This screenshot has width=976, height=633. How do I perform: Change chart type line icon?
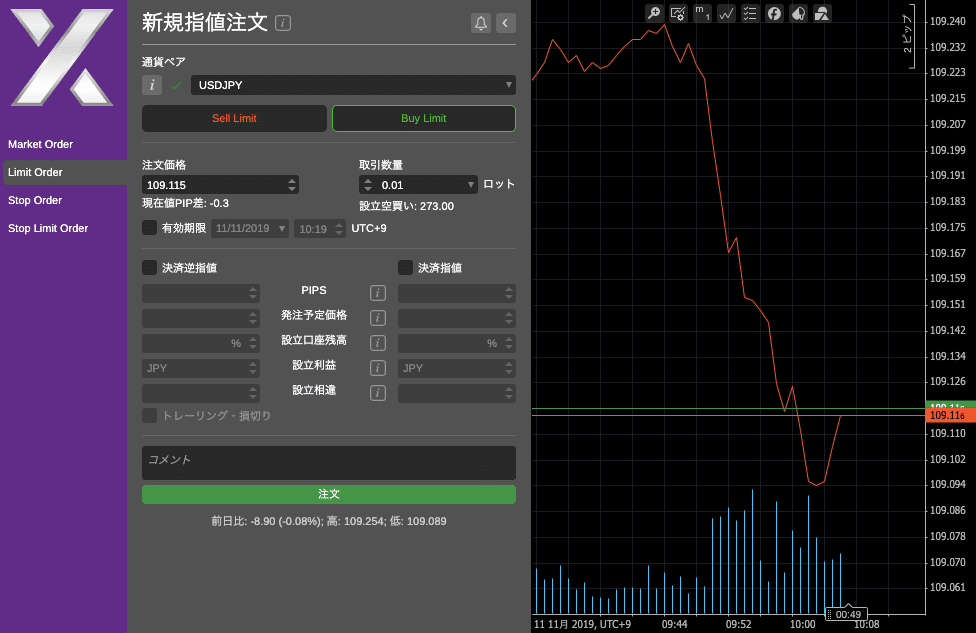coord(726,13)
